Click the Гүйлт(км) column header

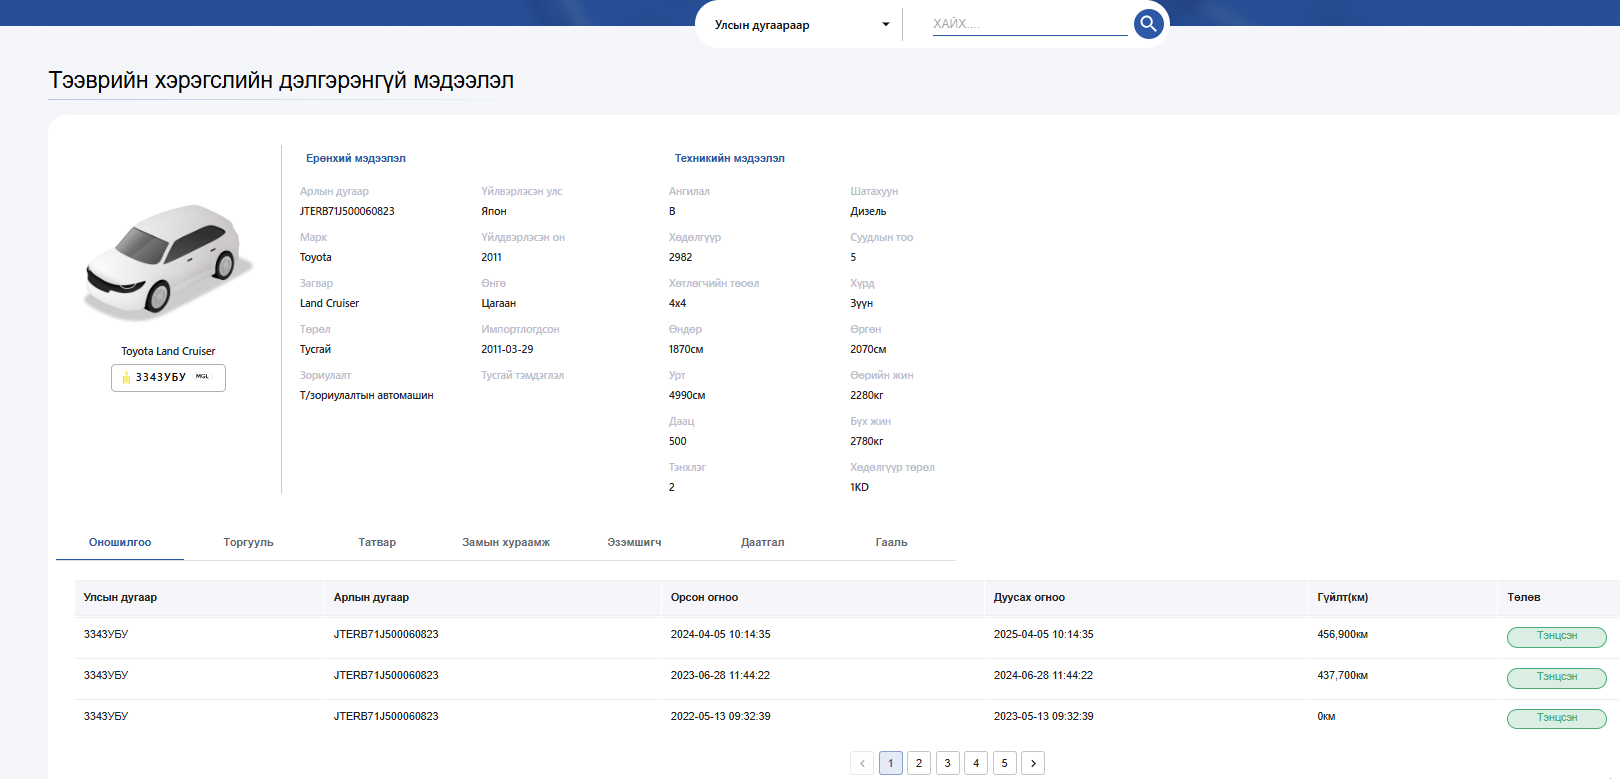click(x=1342, y=598)
